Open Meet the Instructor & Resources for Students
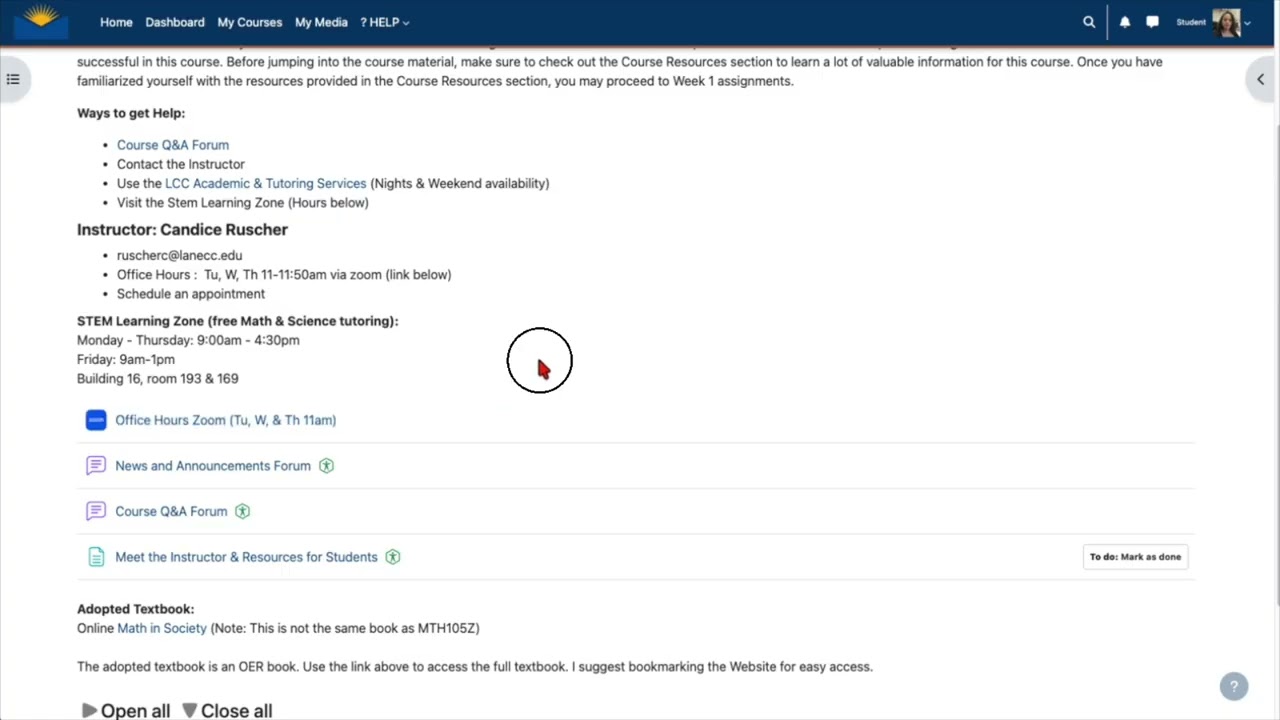The width and height of the screenshot is (1280, 720). pos(246,557)
